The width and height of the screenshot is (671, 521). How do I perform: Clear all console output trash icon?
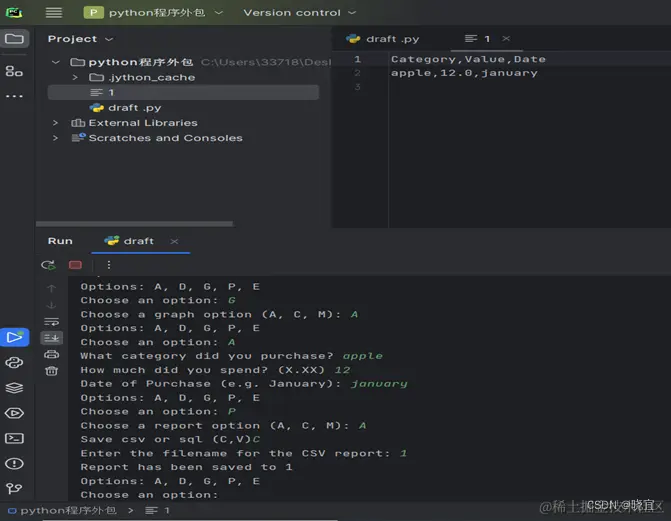(x=51, y=371)
